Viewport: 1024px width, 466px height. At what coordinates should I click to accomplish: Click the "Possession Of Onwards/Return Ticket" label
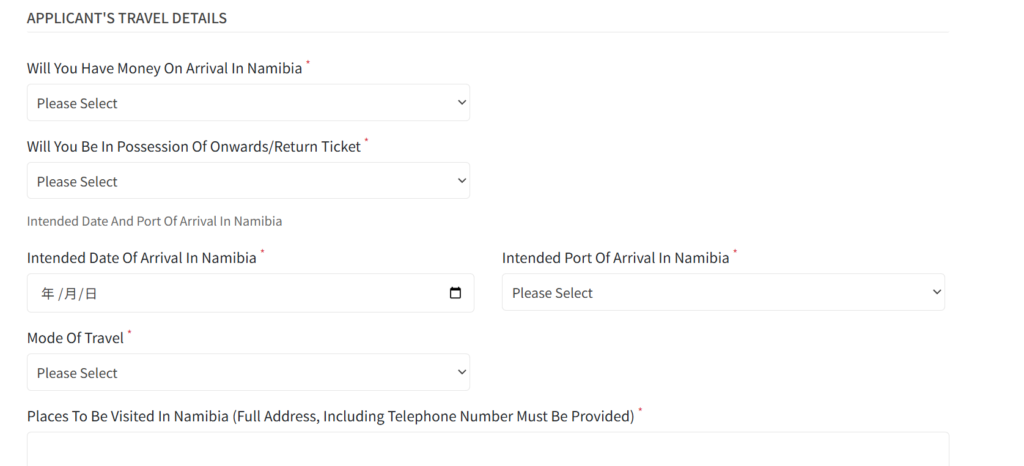(x=193, y=147)
